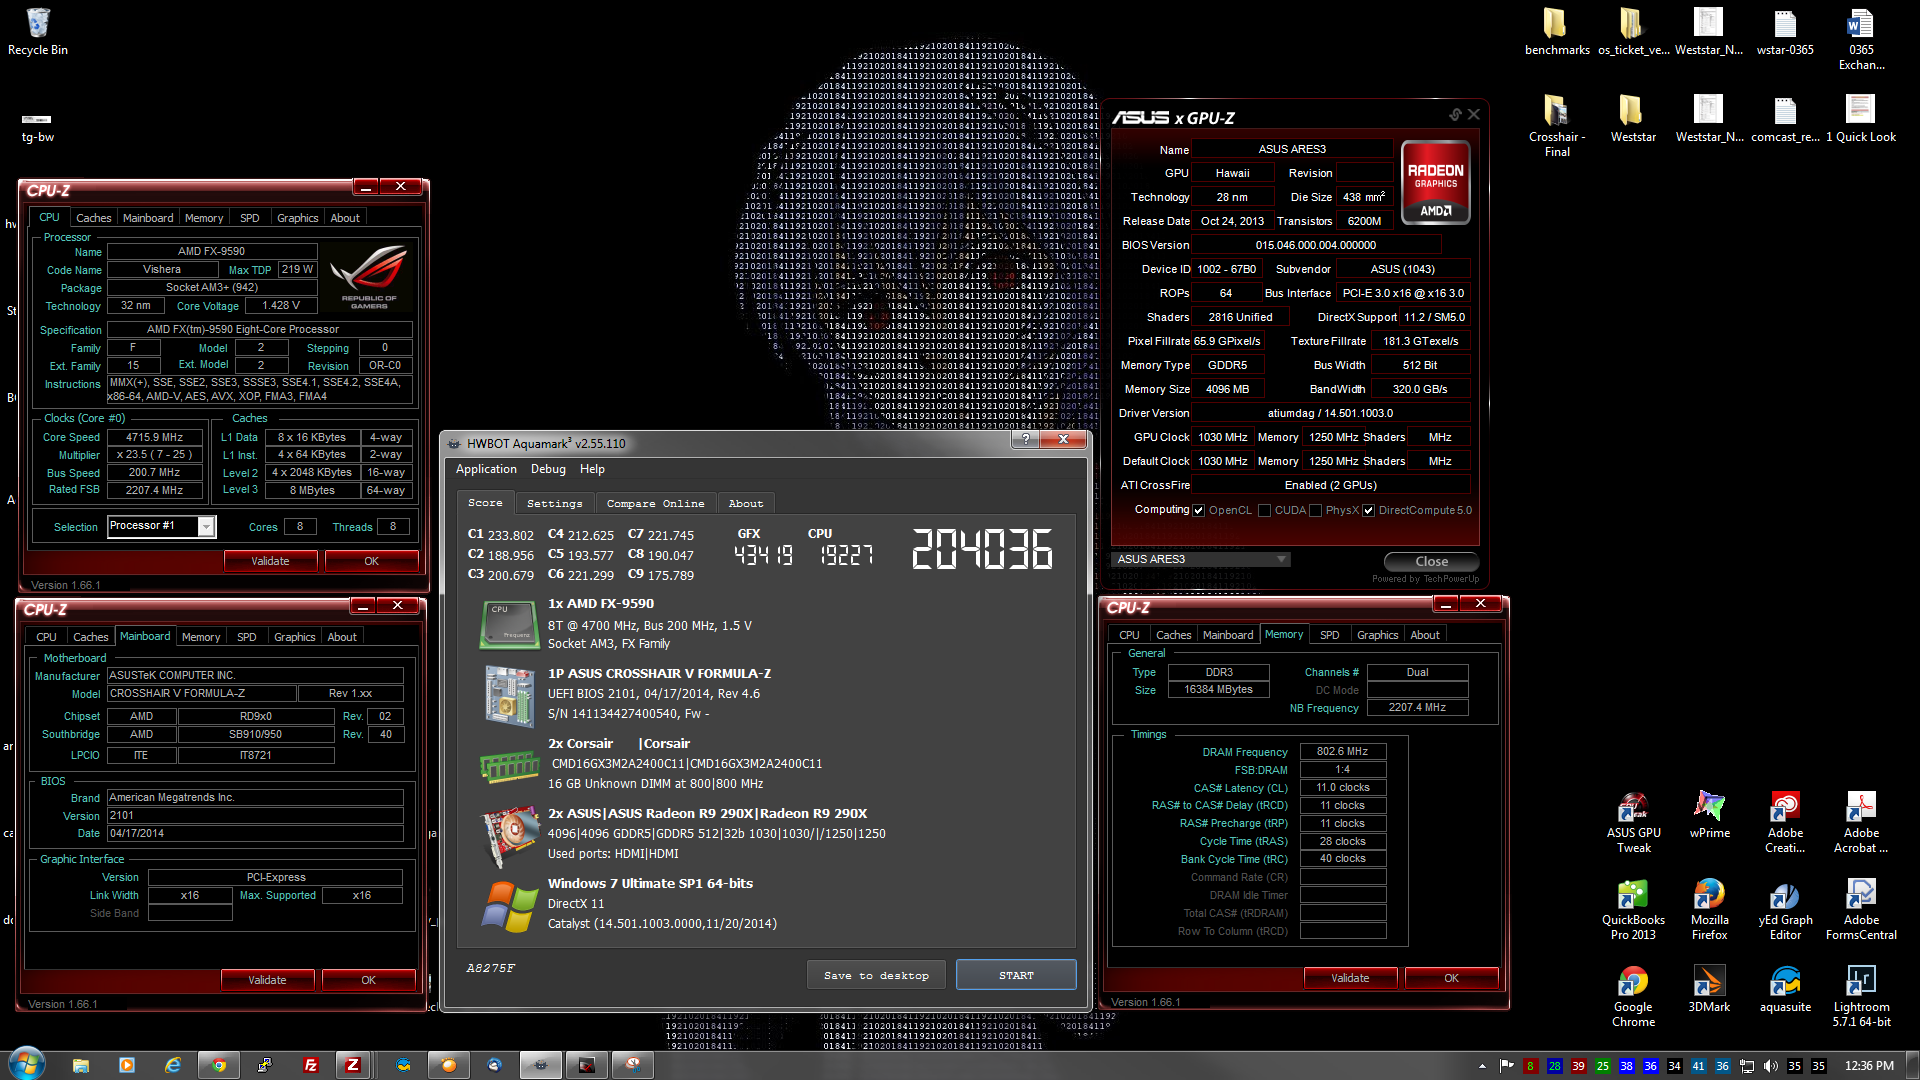Viewport: 1920px width, 1080px height.
Task: Click START button in Aquamark
Action: point(1016,975)
